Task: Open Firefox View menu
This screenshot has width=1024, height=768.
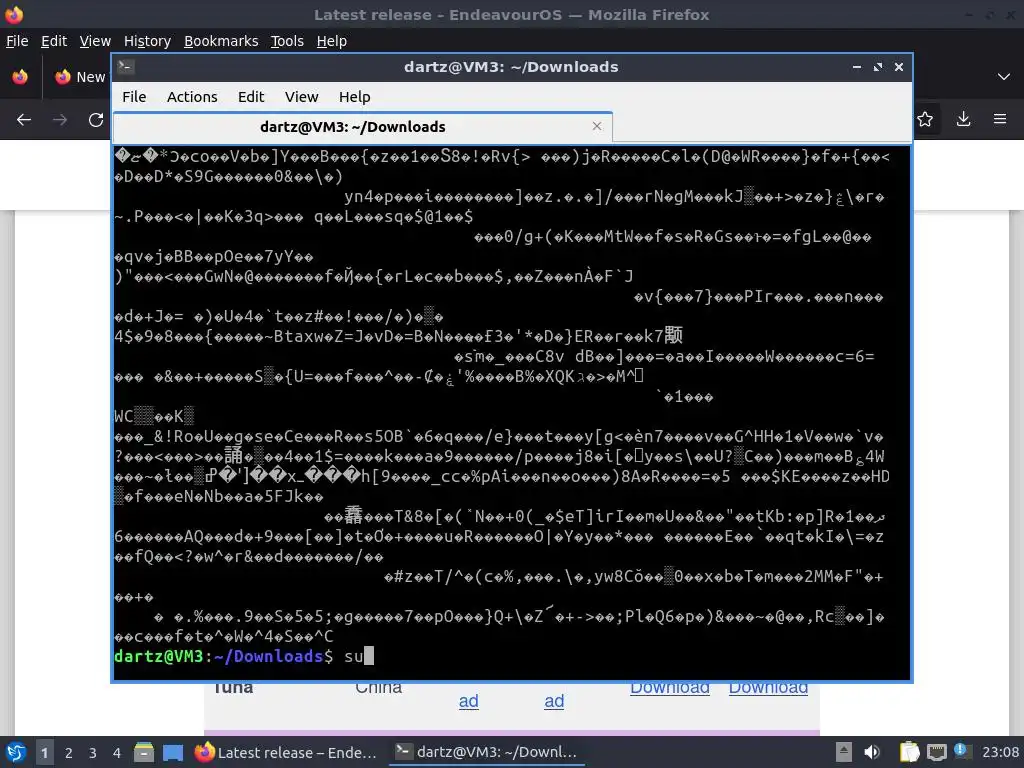Action: coord(95,41)
